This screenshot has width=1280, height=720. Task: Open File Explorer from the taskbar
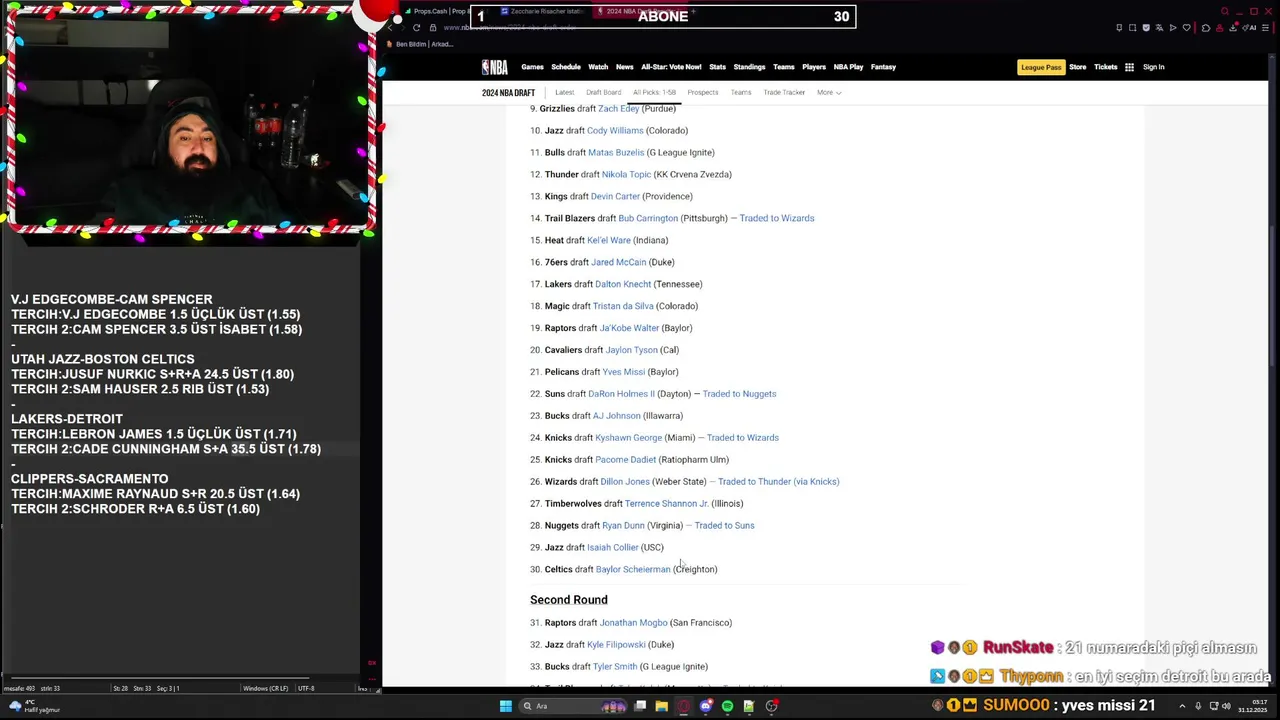pos(661,706)
